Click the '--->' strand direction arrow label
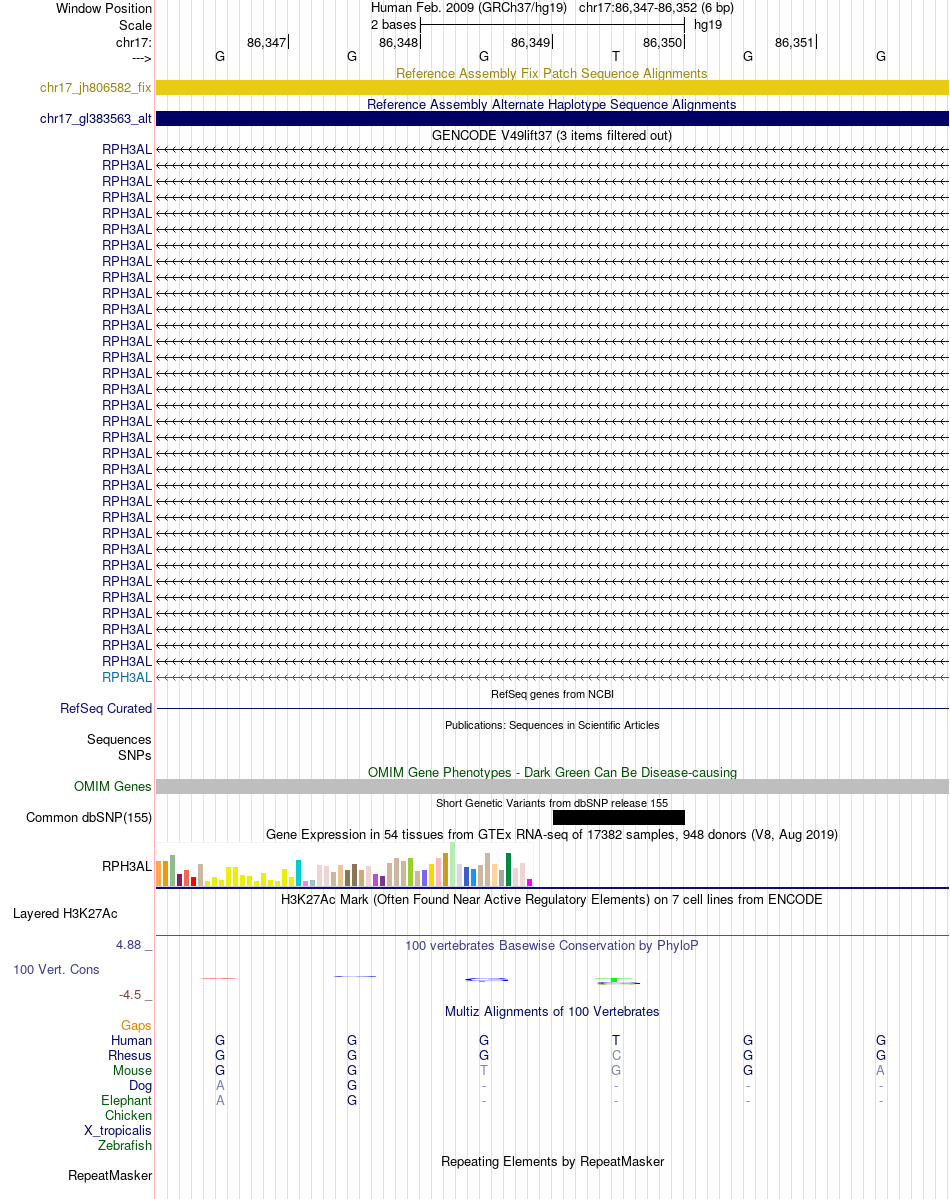This screenshot has height=1199, width=950. (x=142, y=58)
